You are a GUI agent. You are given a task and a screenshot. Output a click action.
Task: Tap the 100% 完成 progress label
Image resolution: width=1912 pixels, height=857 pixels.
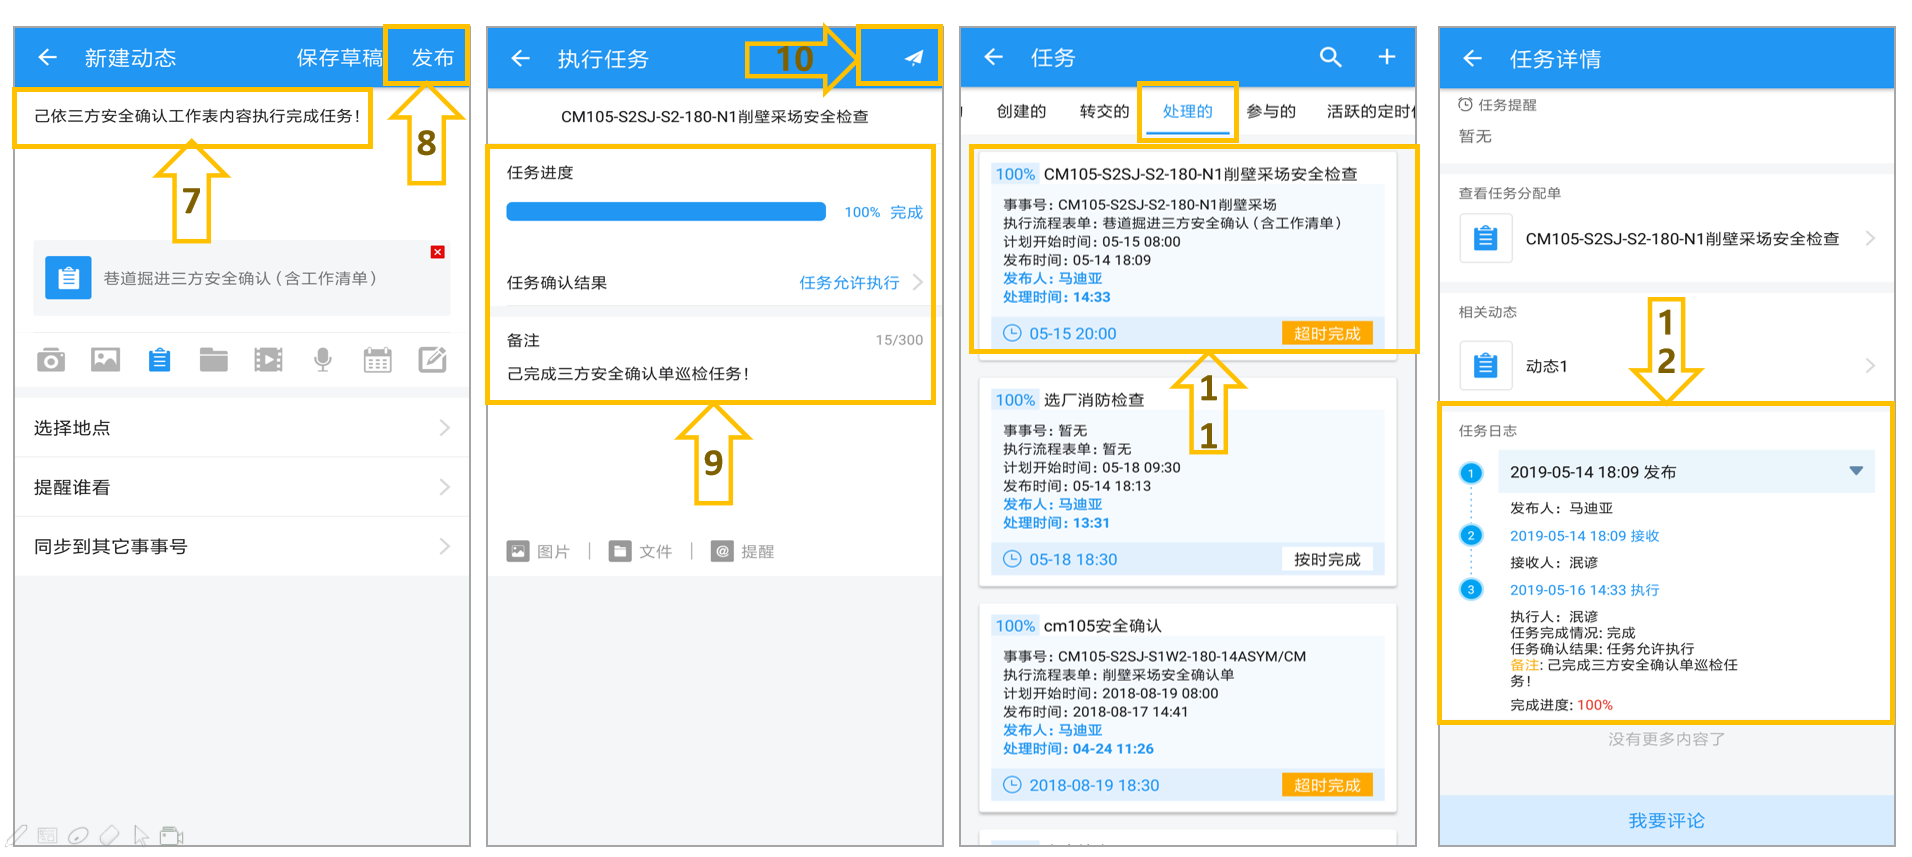(883, 212)
